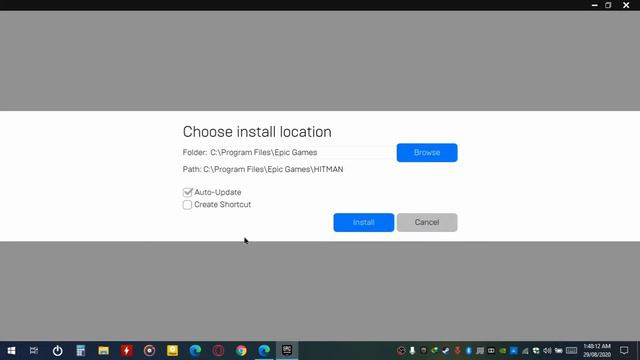Image resolution: width=640 pixels, height=360 pixels.
Task: Click the power icon in the taskbar
Action: coord(58,351)
